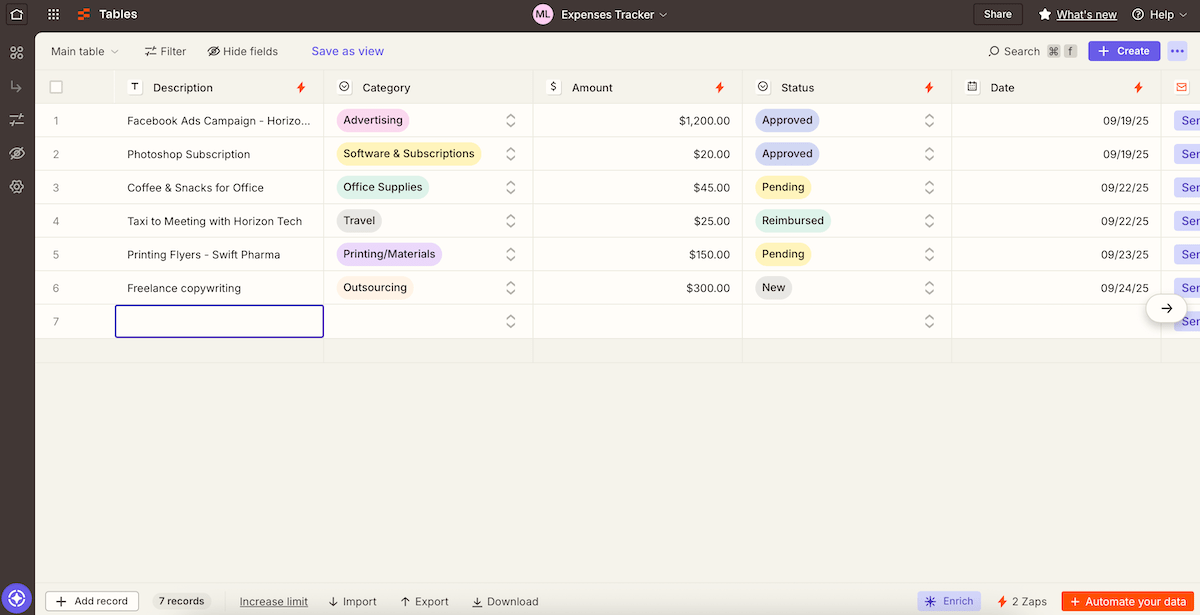Check the select-all checkbox above the rows
1200x615 pixels.
coord(56,88)
